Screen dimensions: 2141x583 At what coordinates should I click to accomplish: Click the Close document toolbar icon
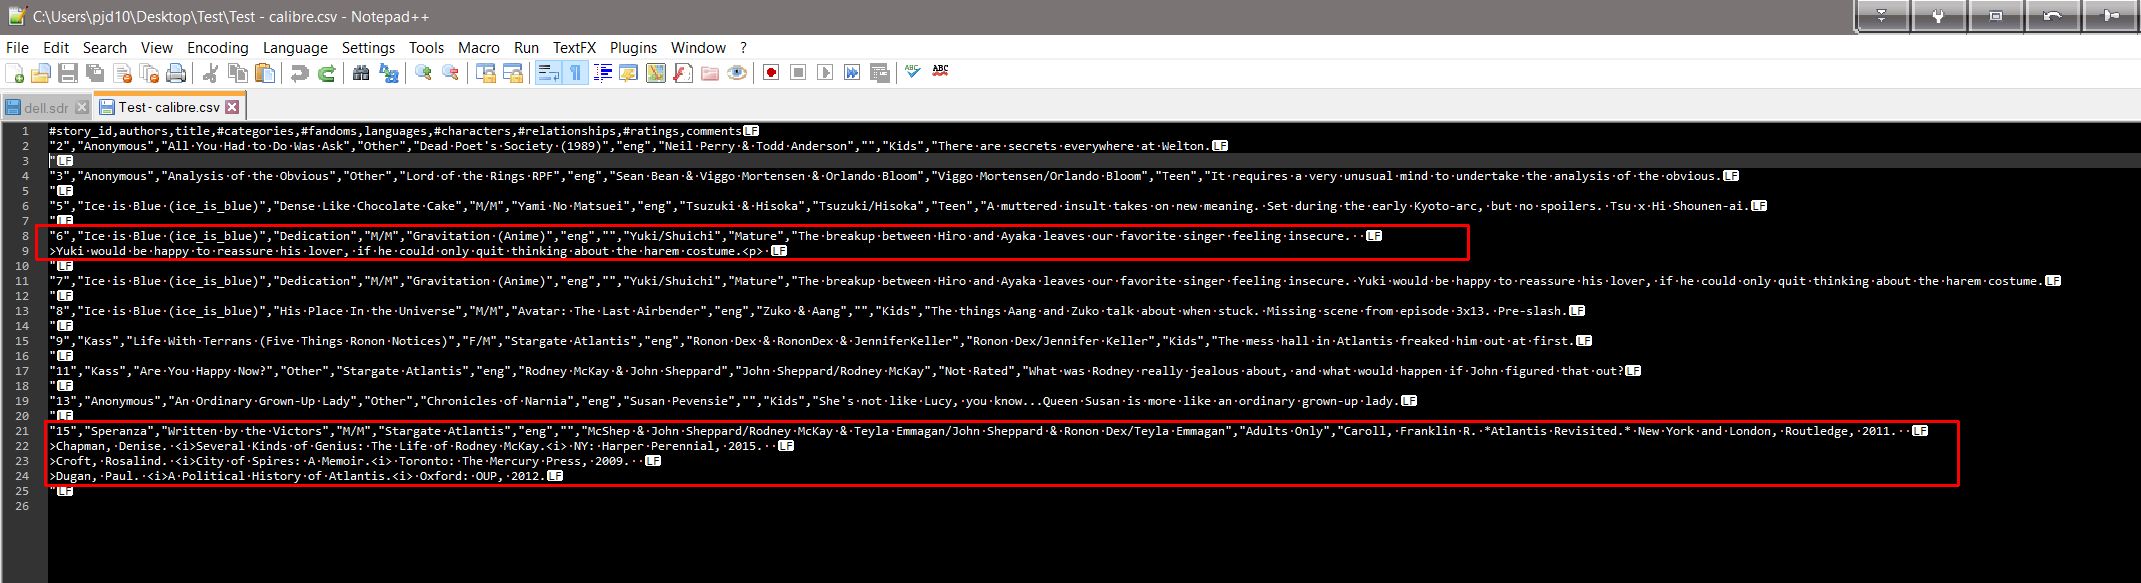coord(122,73)
